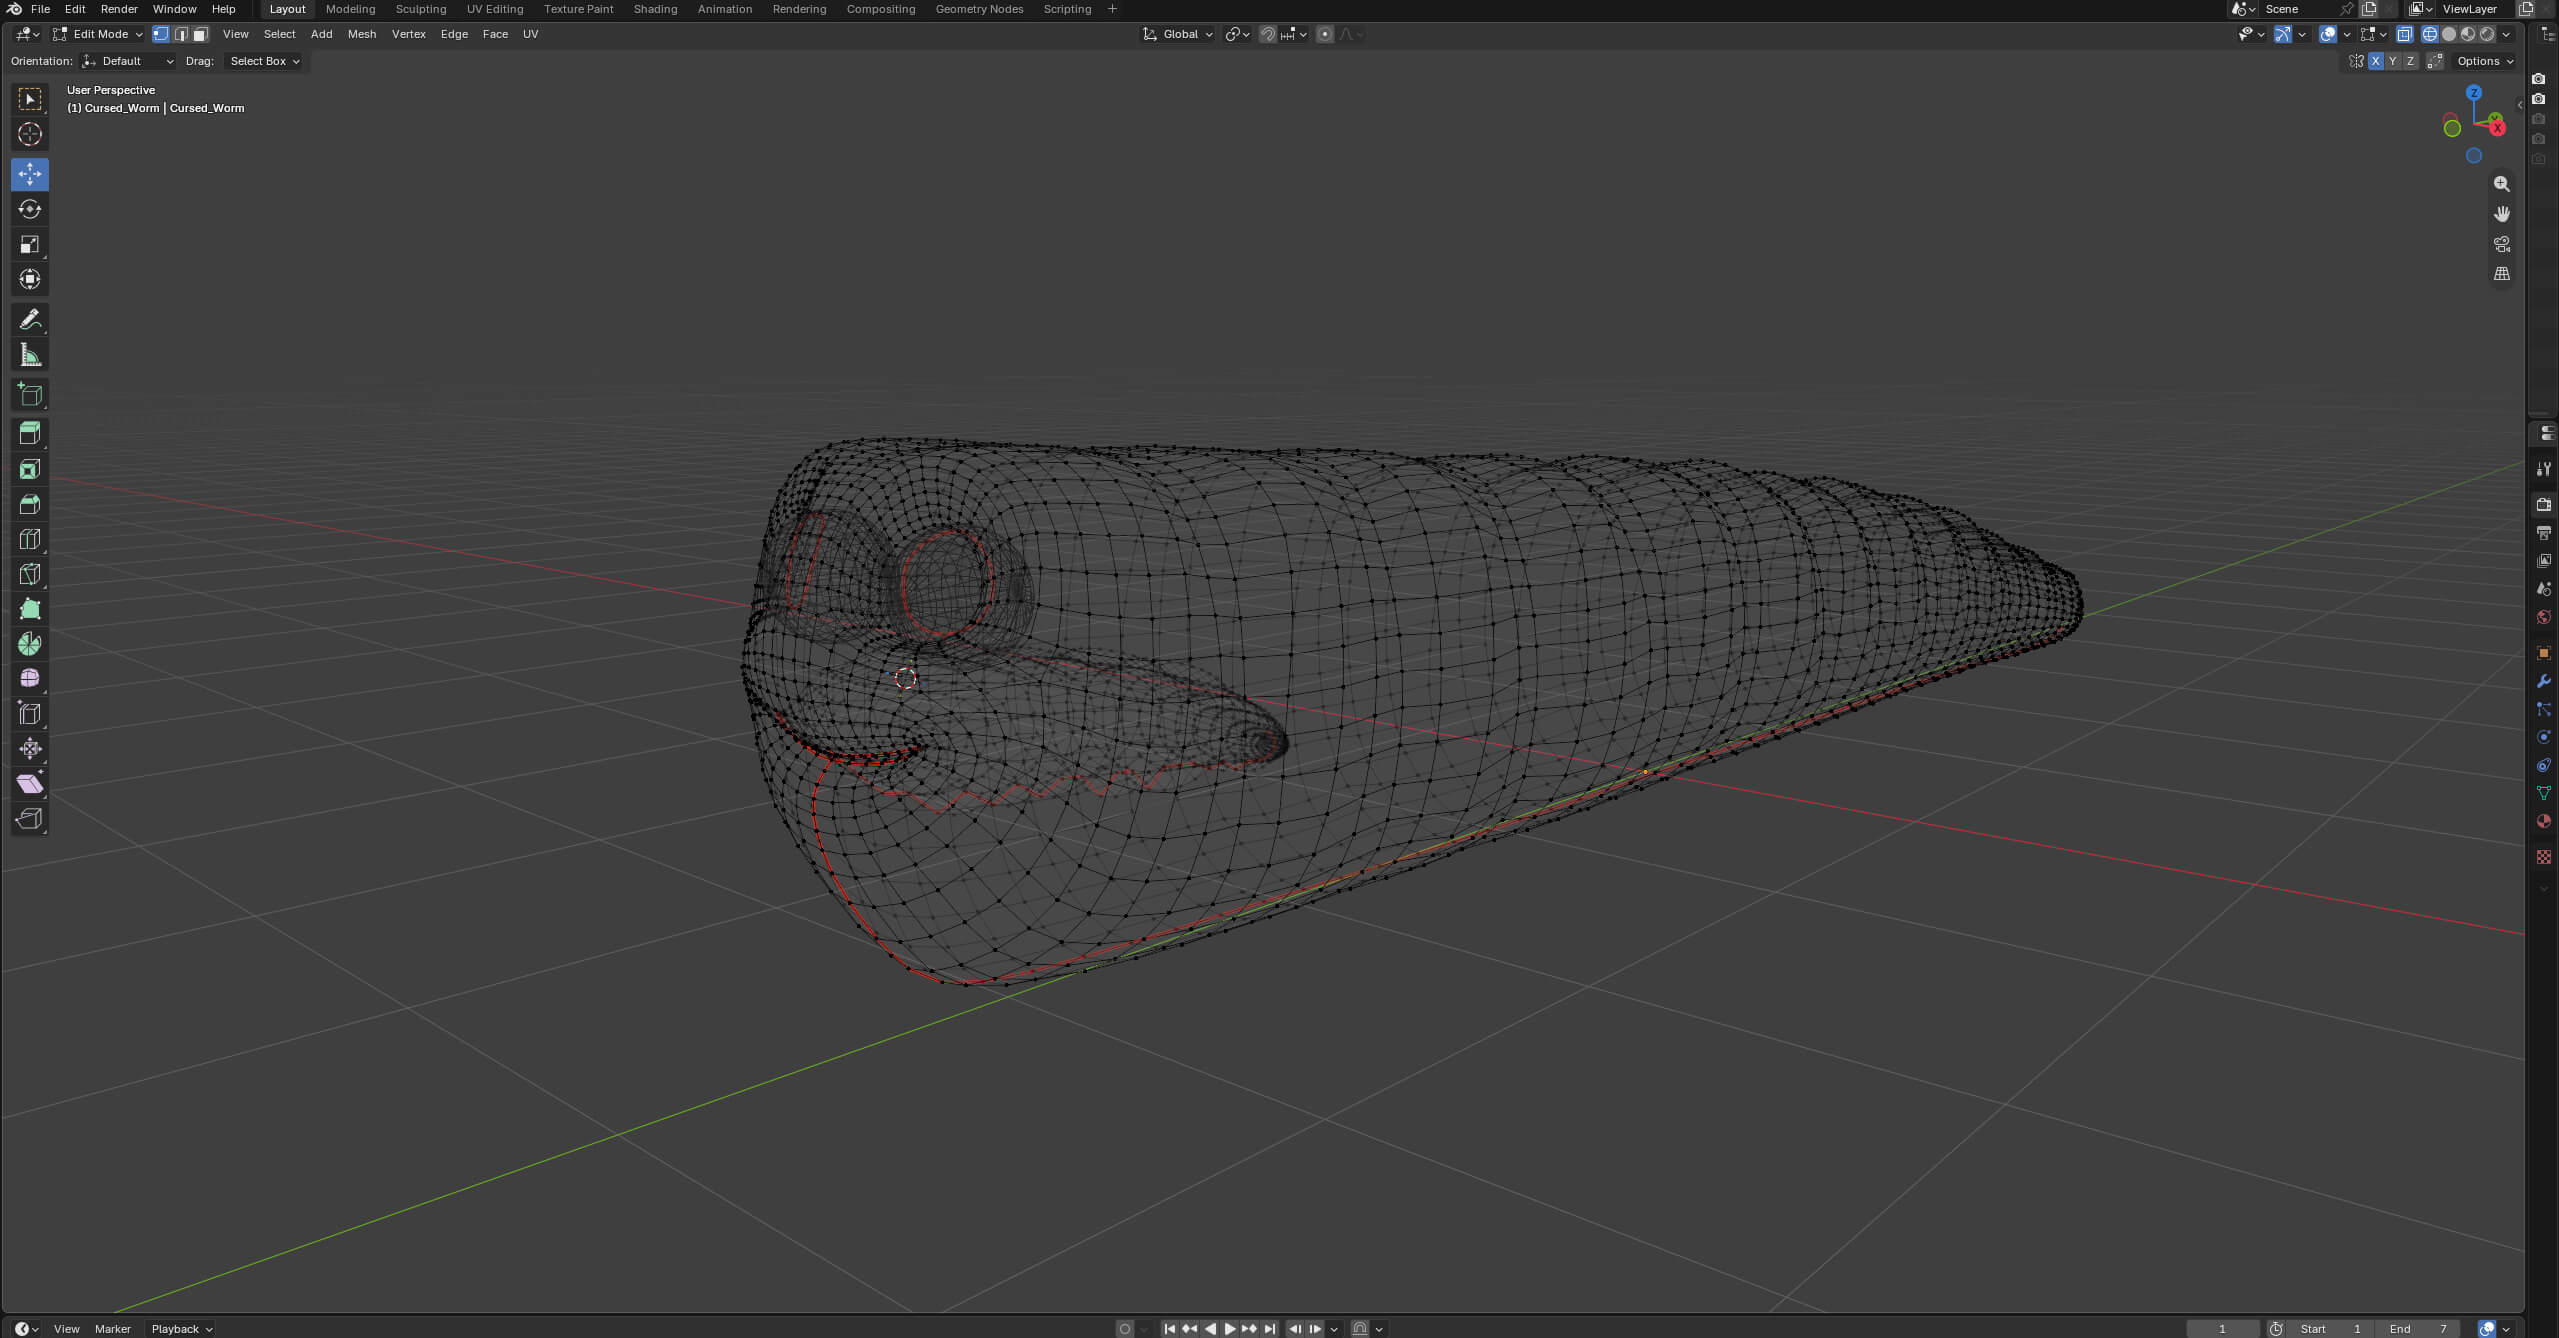Image resolution: width=2559 pixels, height=1338 pixels.
Task: Switch to solid viewport shading
Action: [2449, 34]
